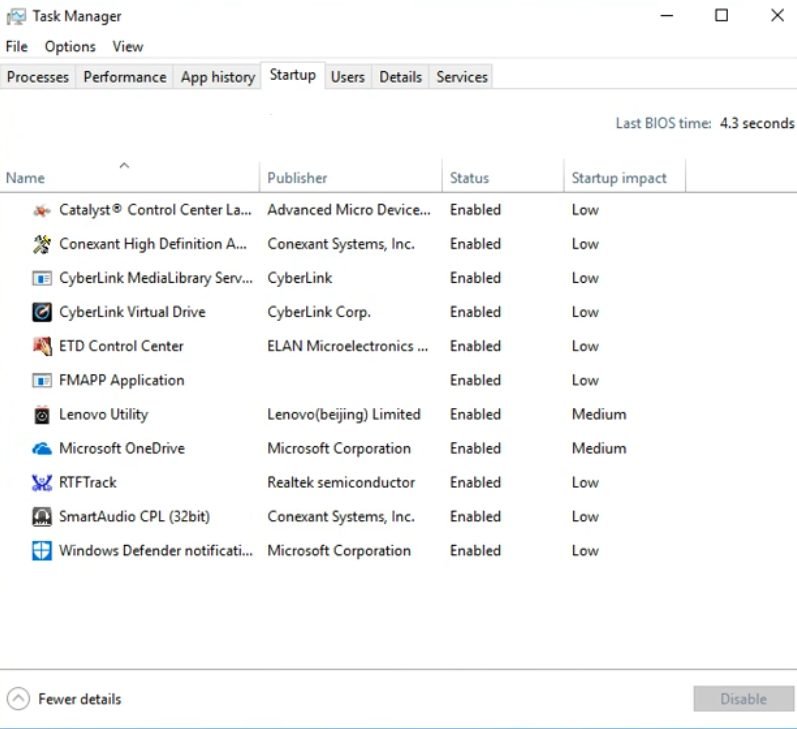Click the RTFTrack icon
The image size is (797, 729).
[42, 482]
